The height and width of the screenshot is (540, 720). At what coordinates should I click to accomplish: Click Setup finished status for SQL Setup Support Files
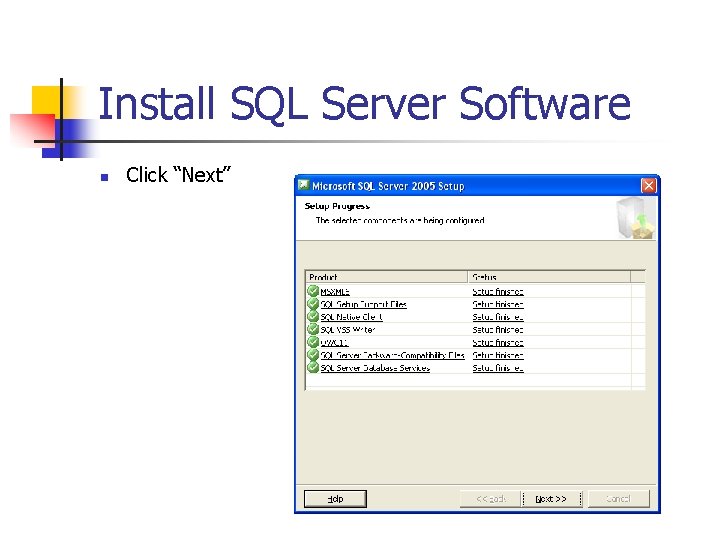point(498,304)
